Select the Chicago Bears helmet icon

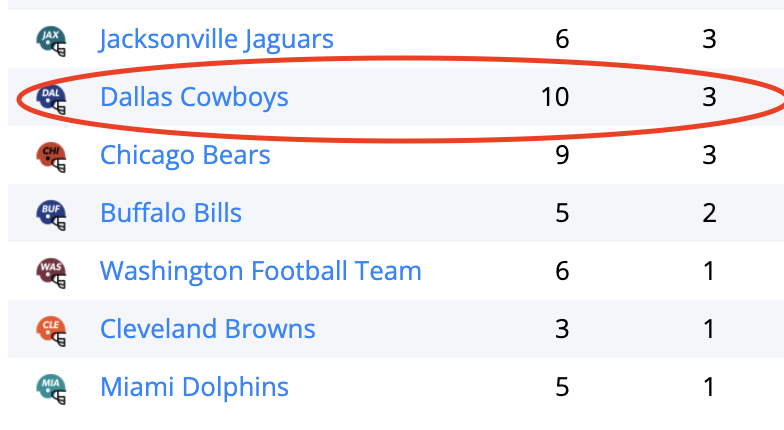[51, 156]
